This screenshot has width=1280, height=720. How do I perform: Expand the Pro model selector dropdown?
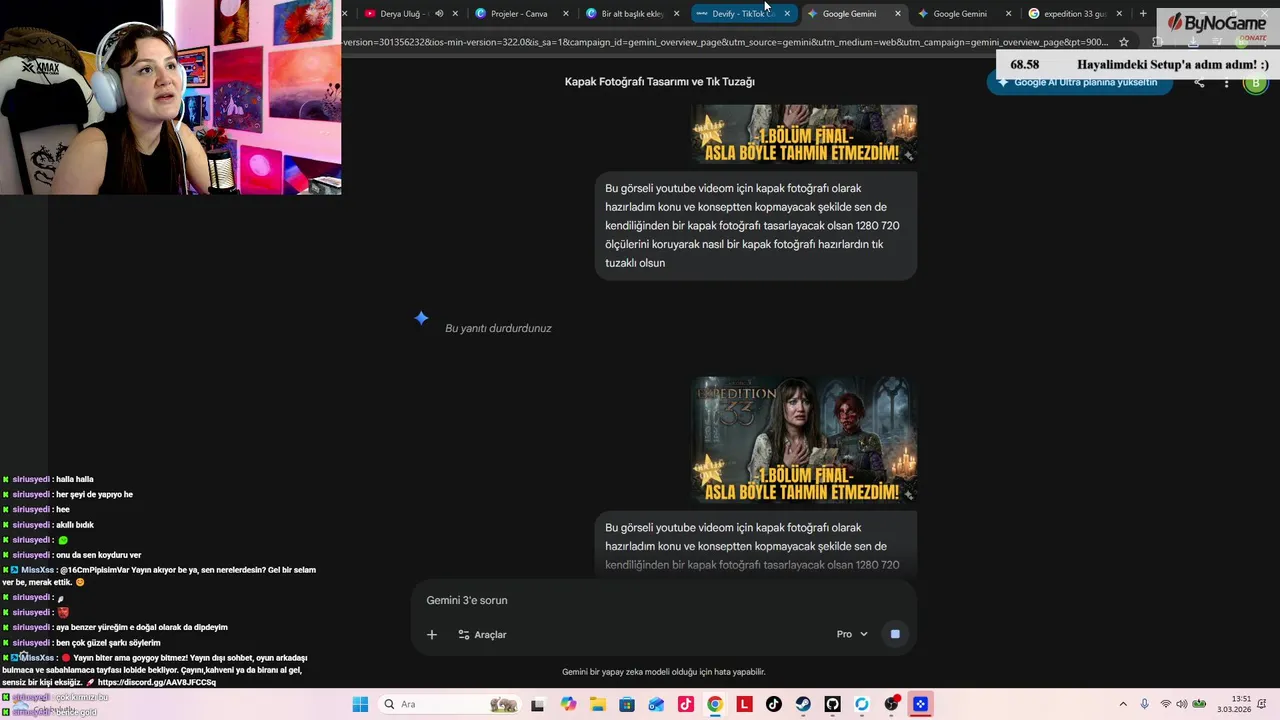coord(852,634)
